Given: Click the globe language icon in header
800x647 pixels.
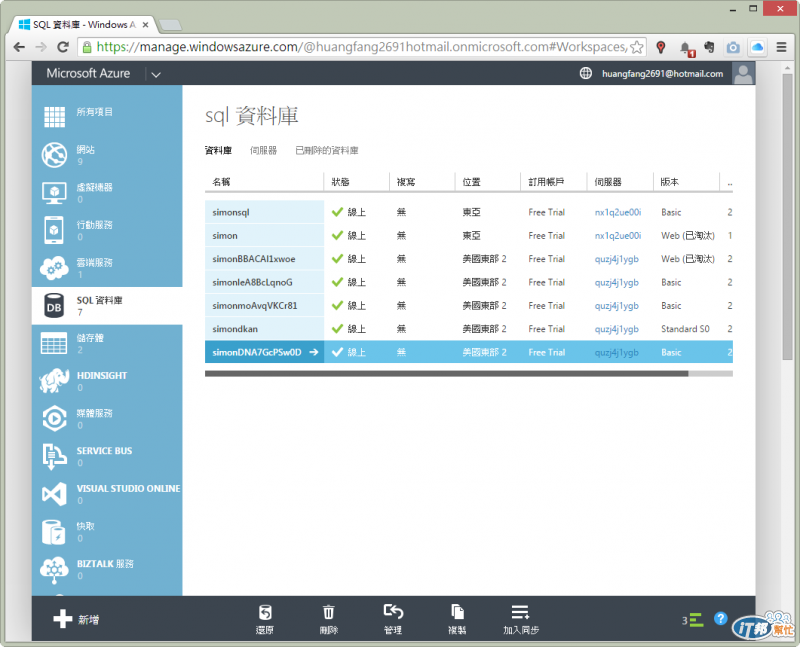Looking at the screenshot, I should 586,73.
